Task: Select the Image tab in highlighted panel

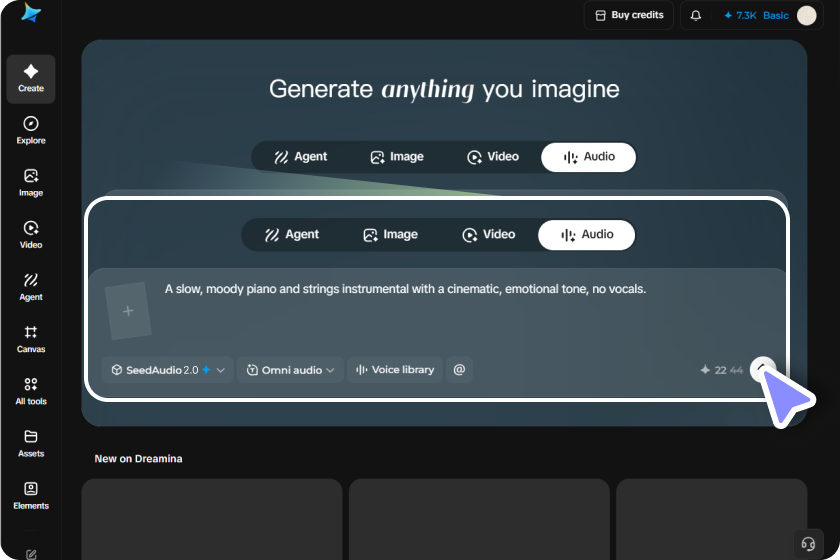Action: (391, 235)
